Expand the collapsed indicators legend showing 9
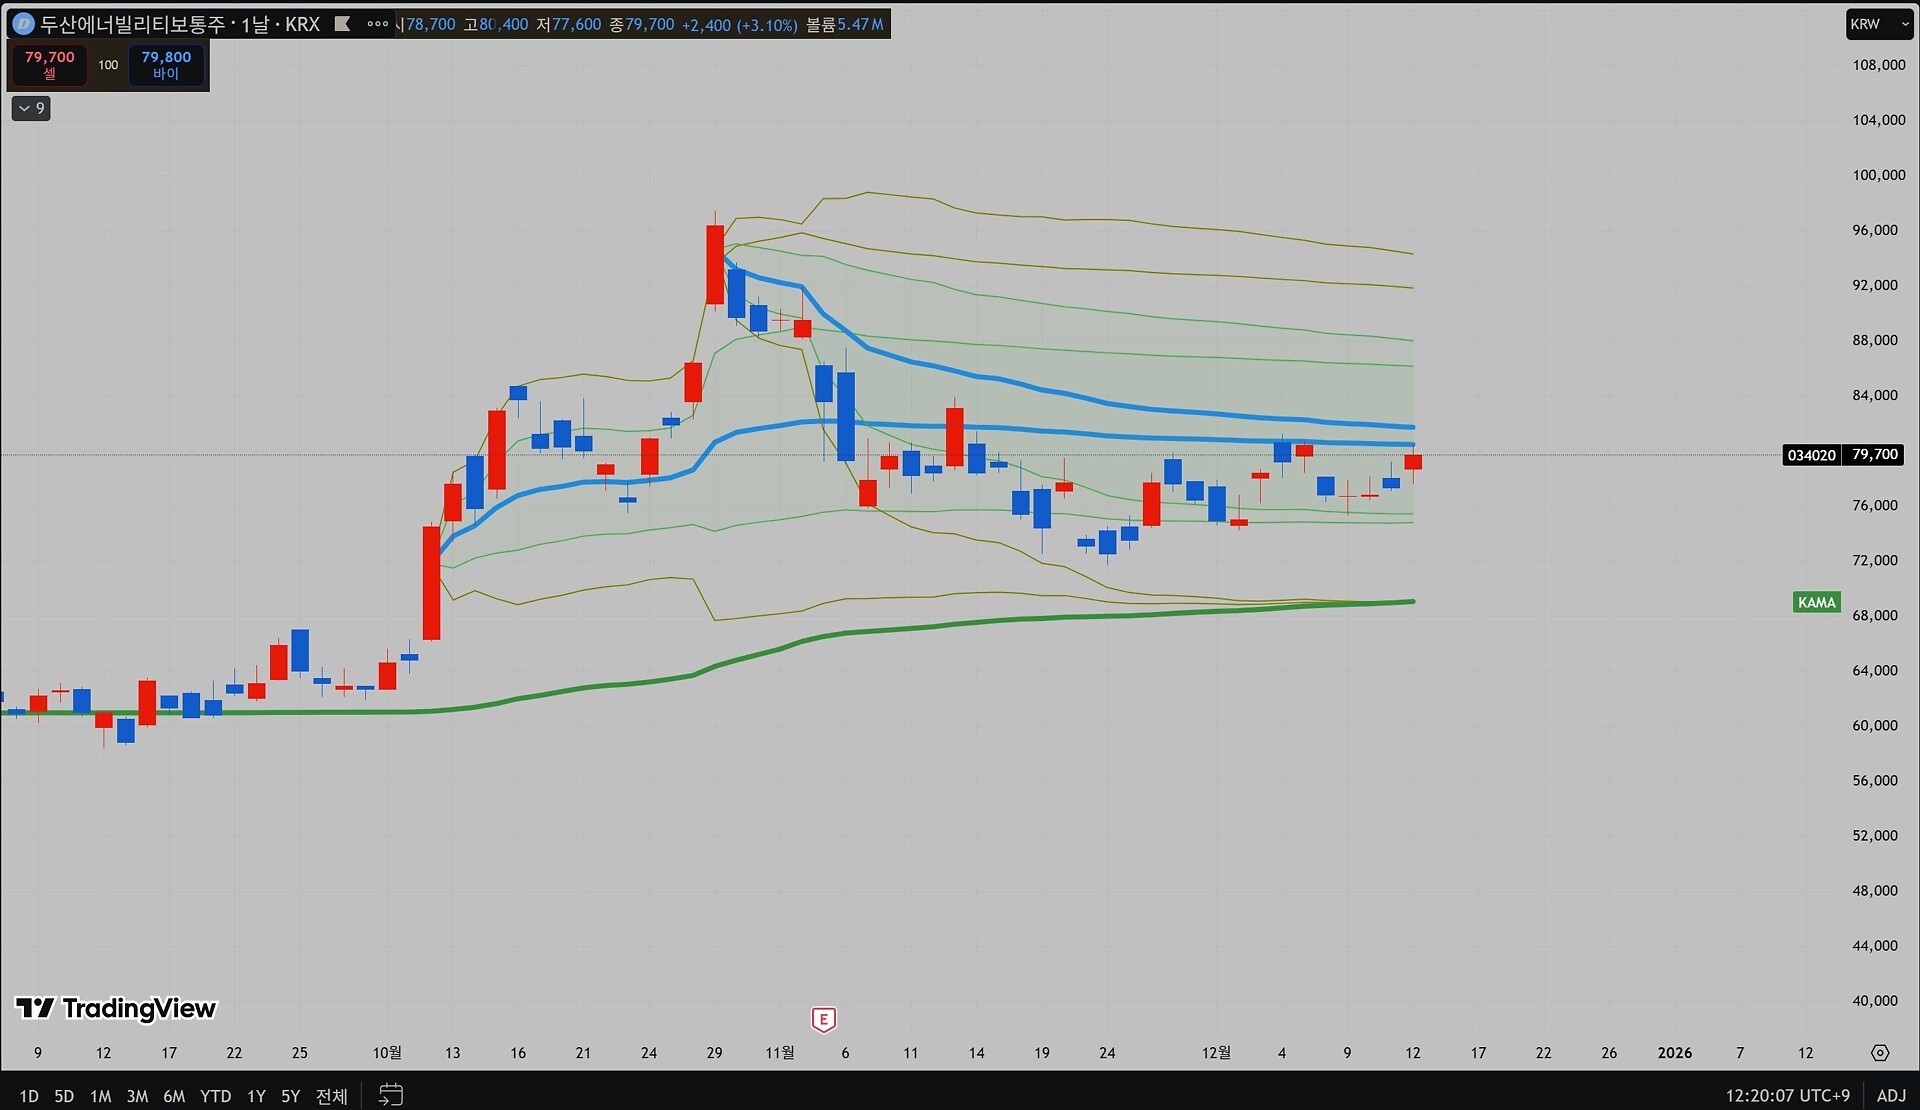 tap(31, 108)
